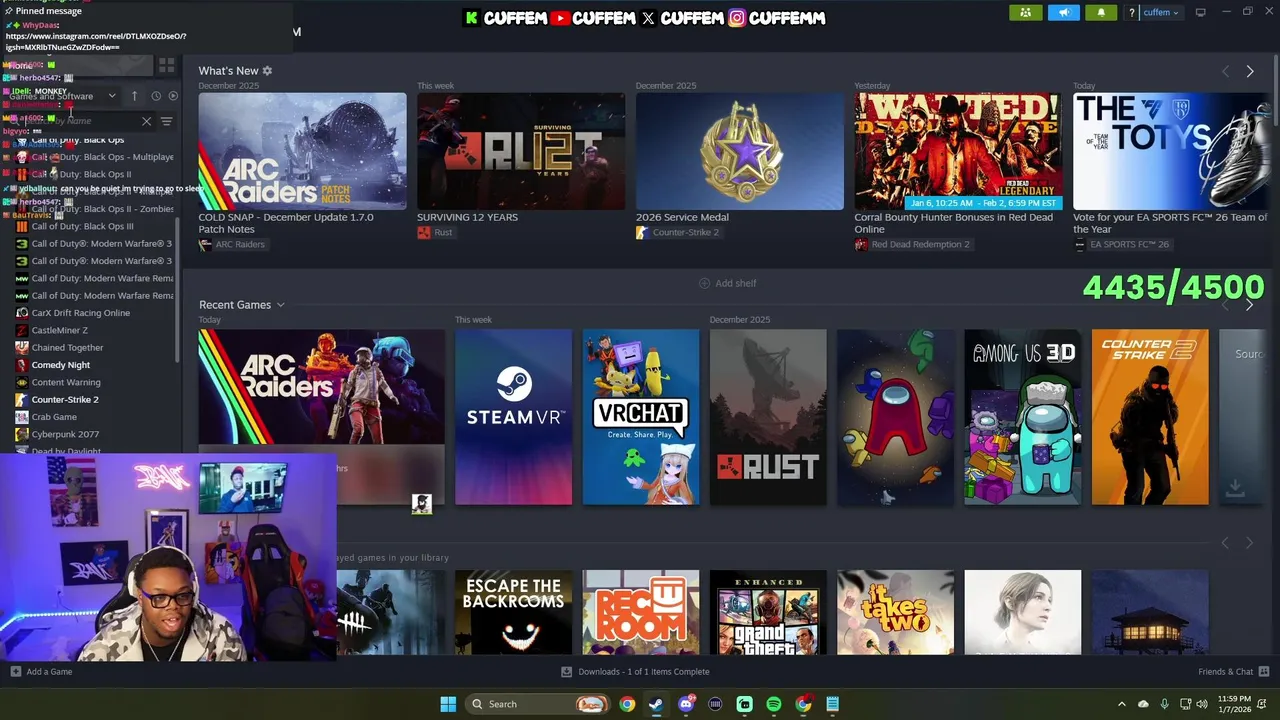This screenshot has height=720, width=1280.
Task: Open the Steam help question mark
Action: (x=1131, y=13)
